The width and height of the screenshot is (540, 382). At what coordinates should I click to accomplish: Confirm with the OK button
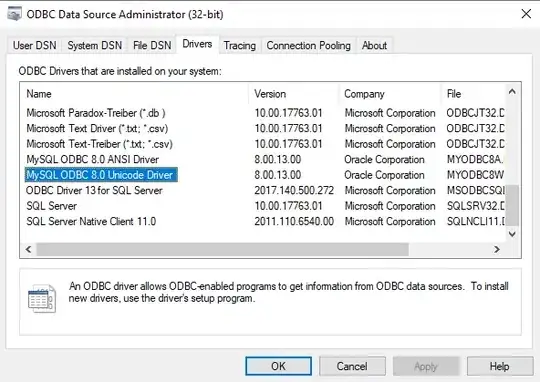[278, 366]
